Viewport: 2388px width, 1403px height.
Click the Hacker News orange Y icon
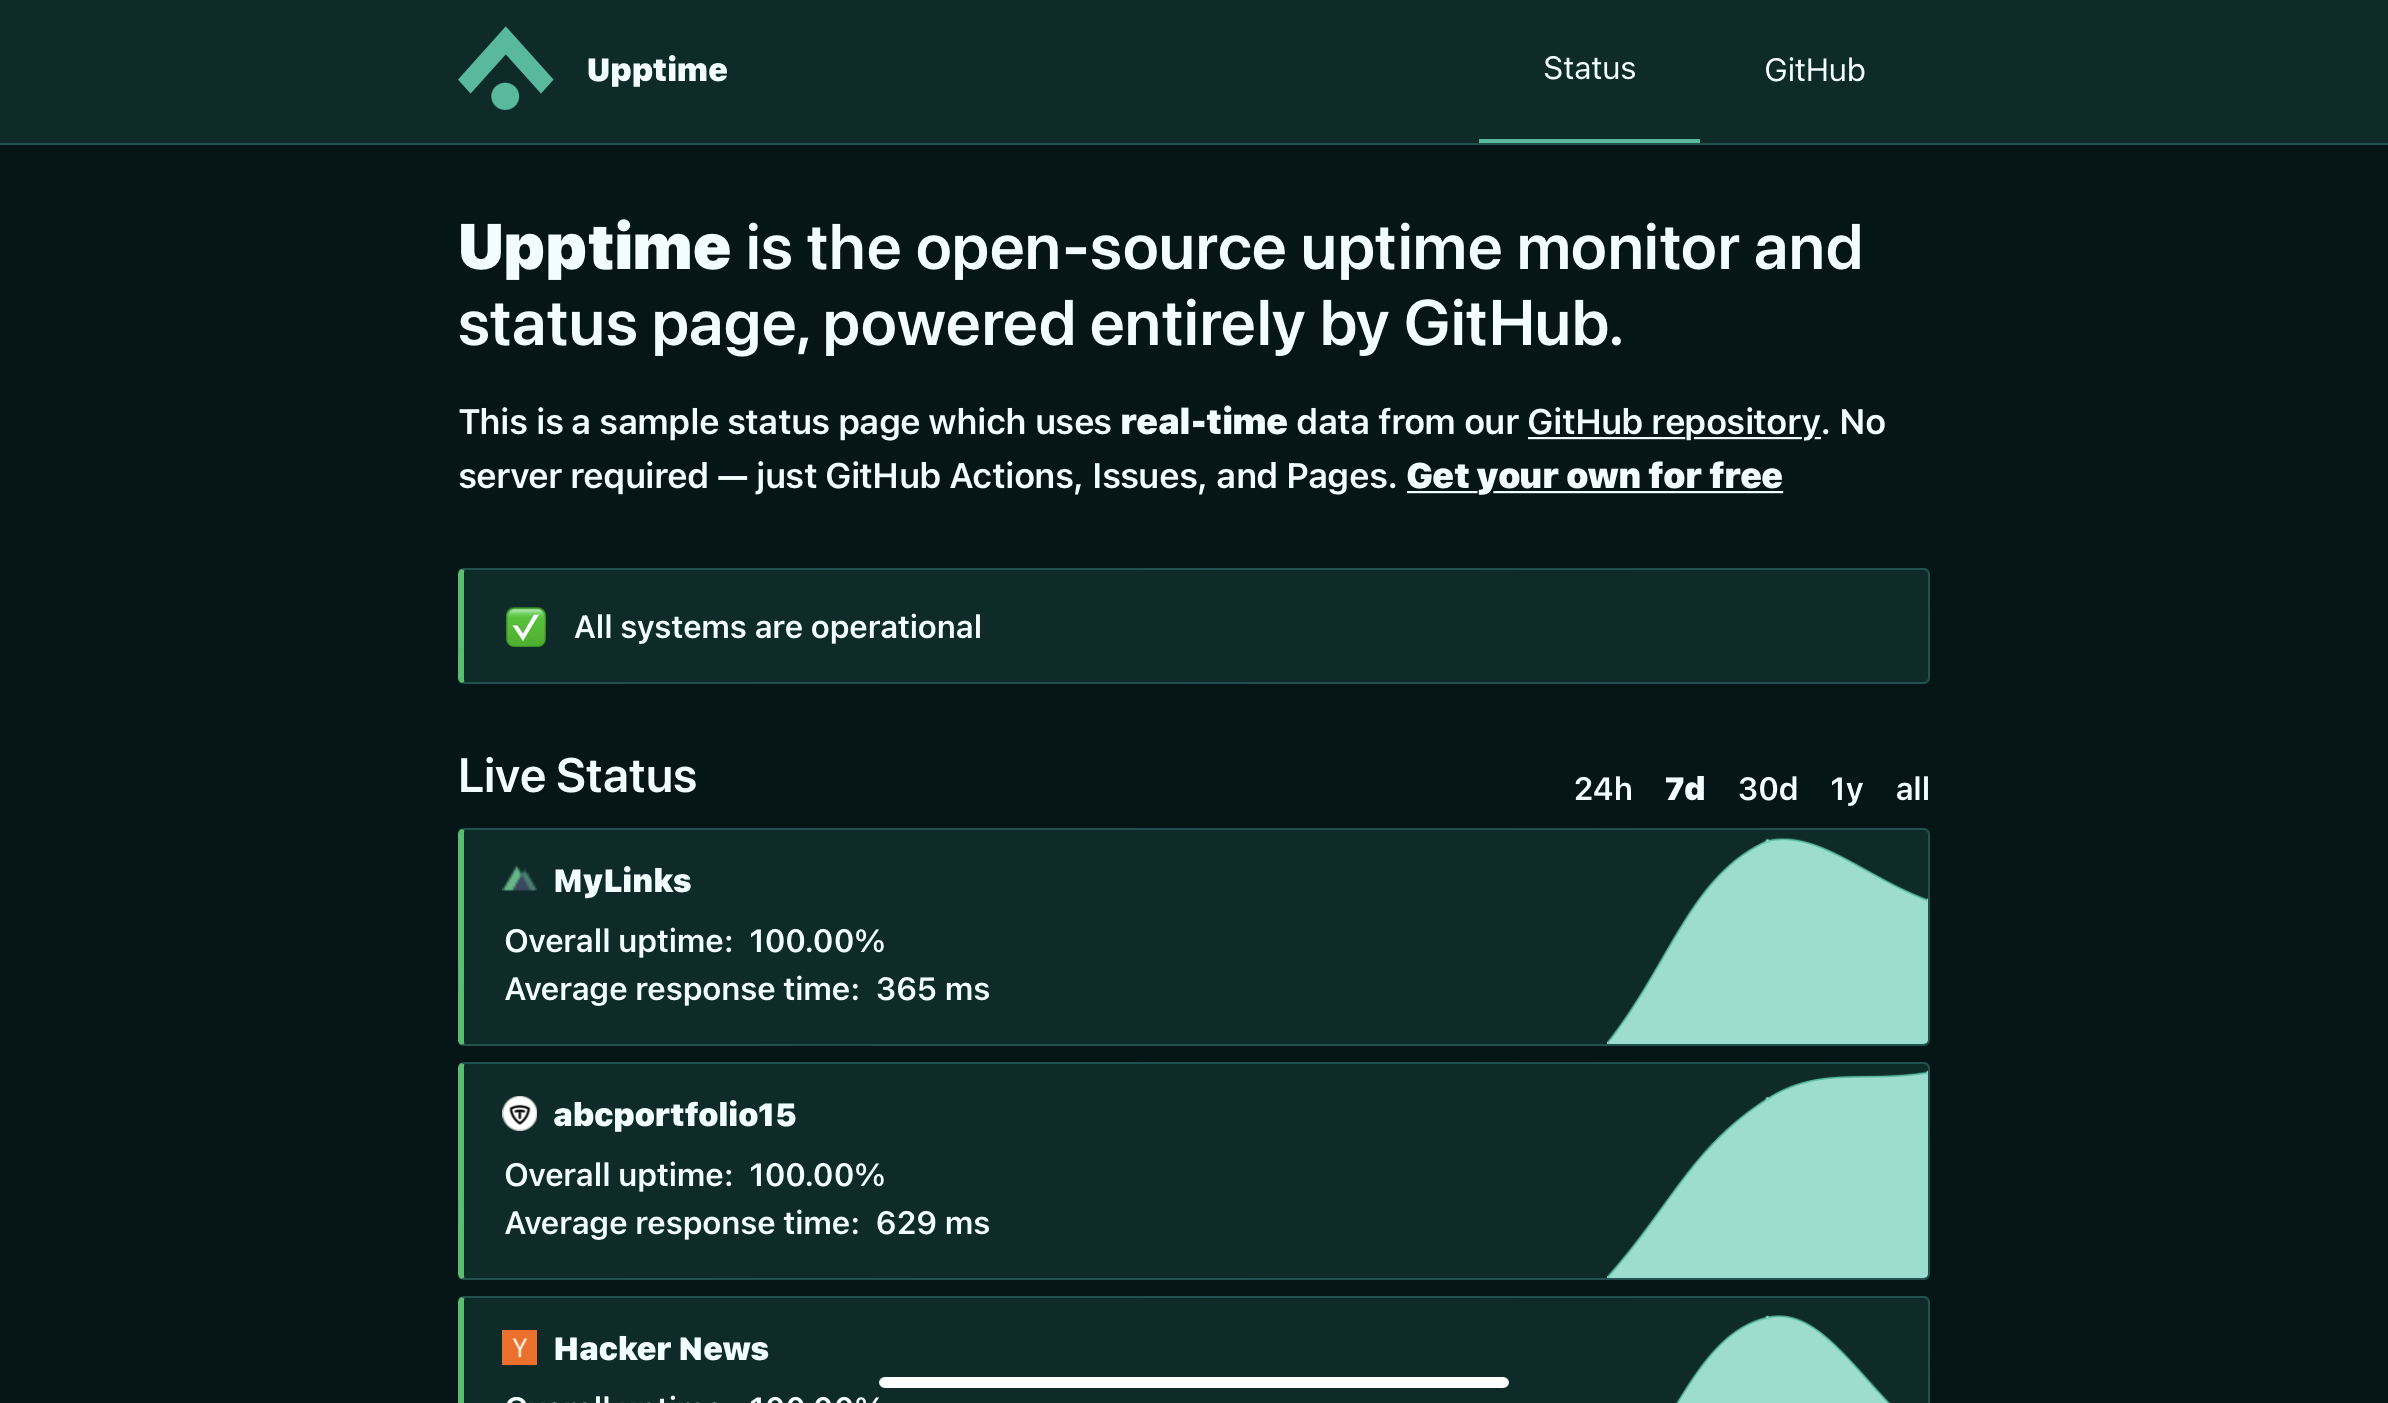519,1348
